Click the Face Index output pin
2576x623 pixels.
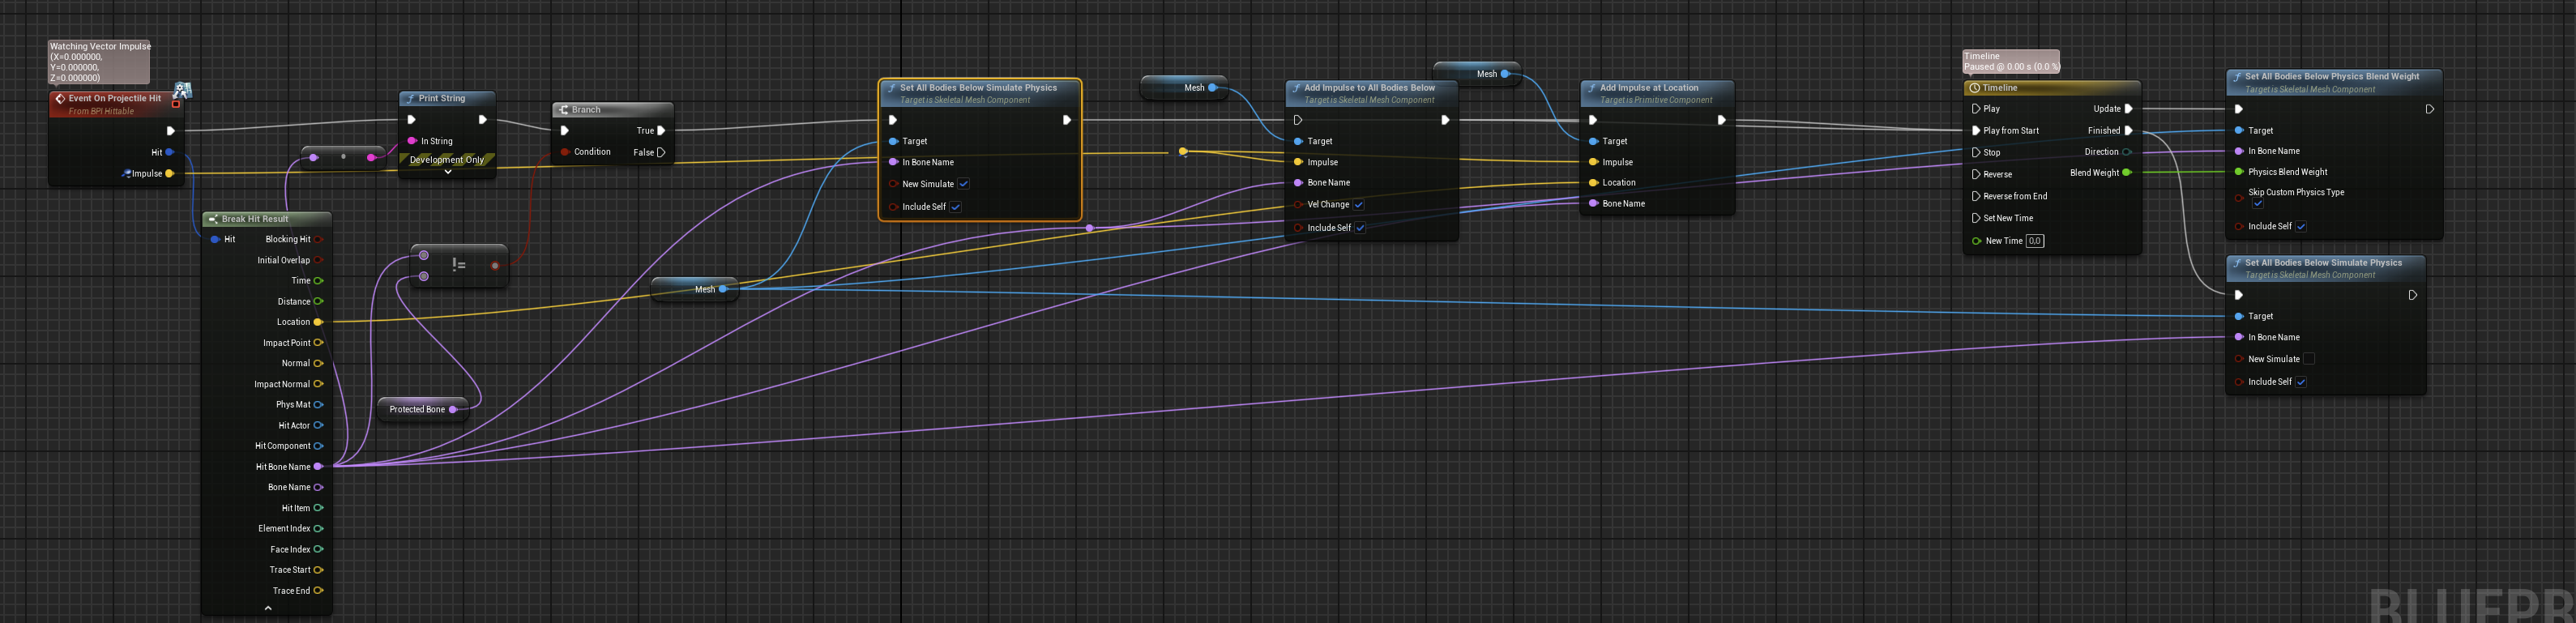click(x=319, y=549)
